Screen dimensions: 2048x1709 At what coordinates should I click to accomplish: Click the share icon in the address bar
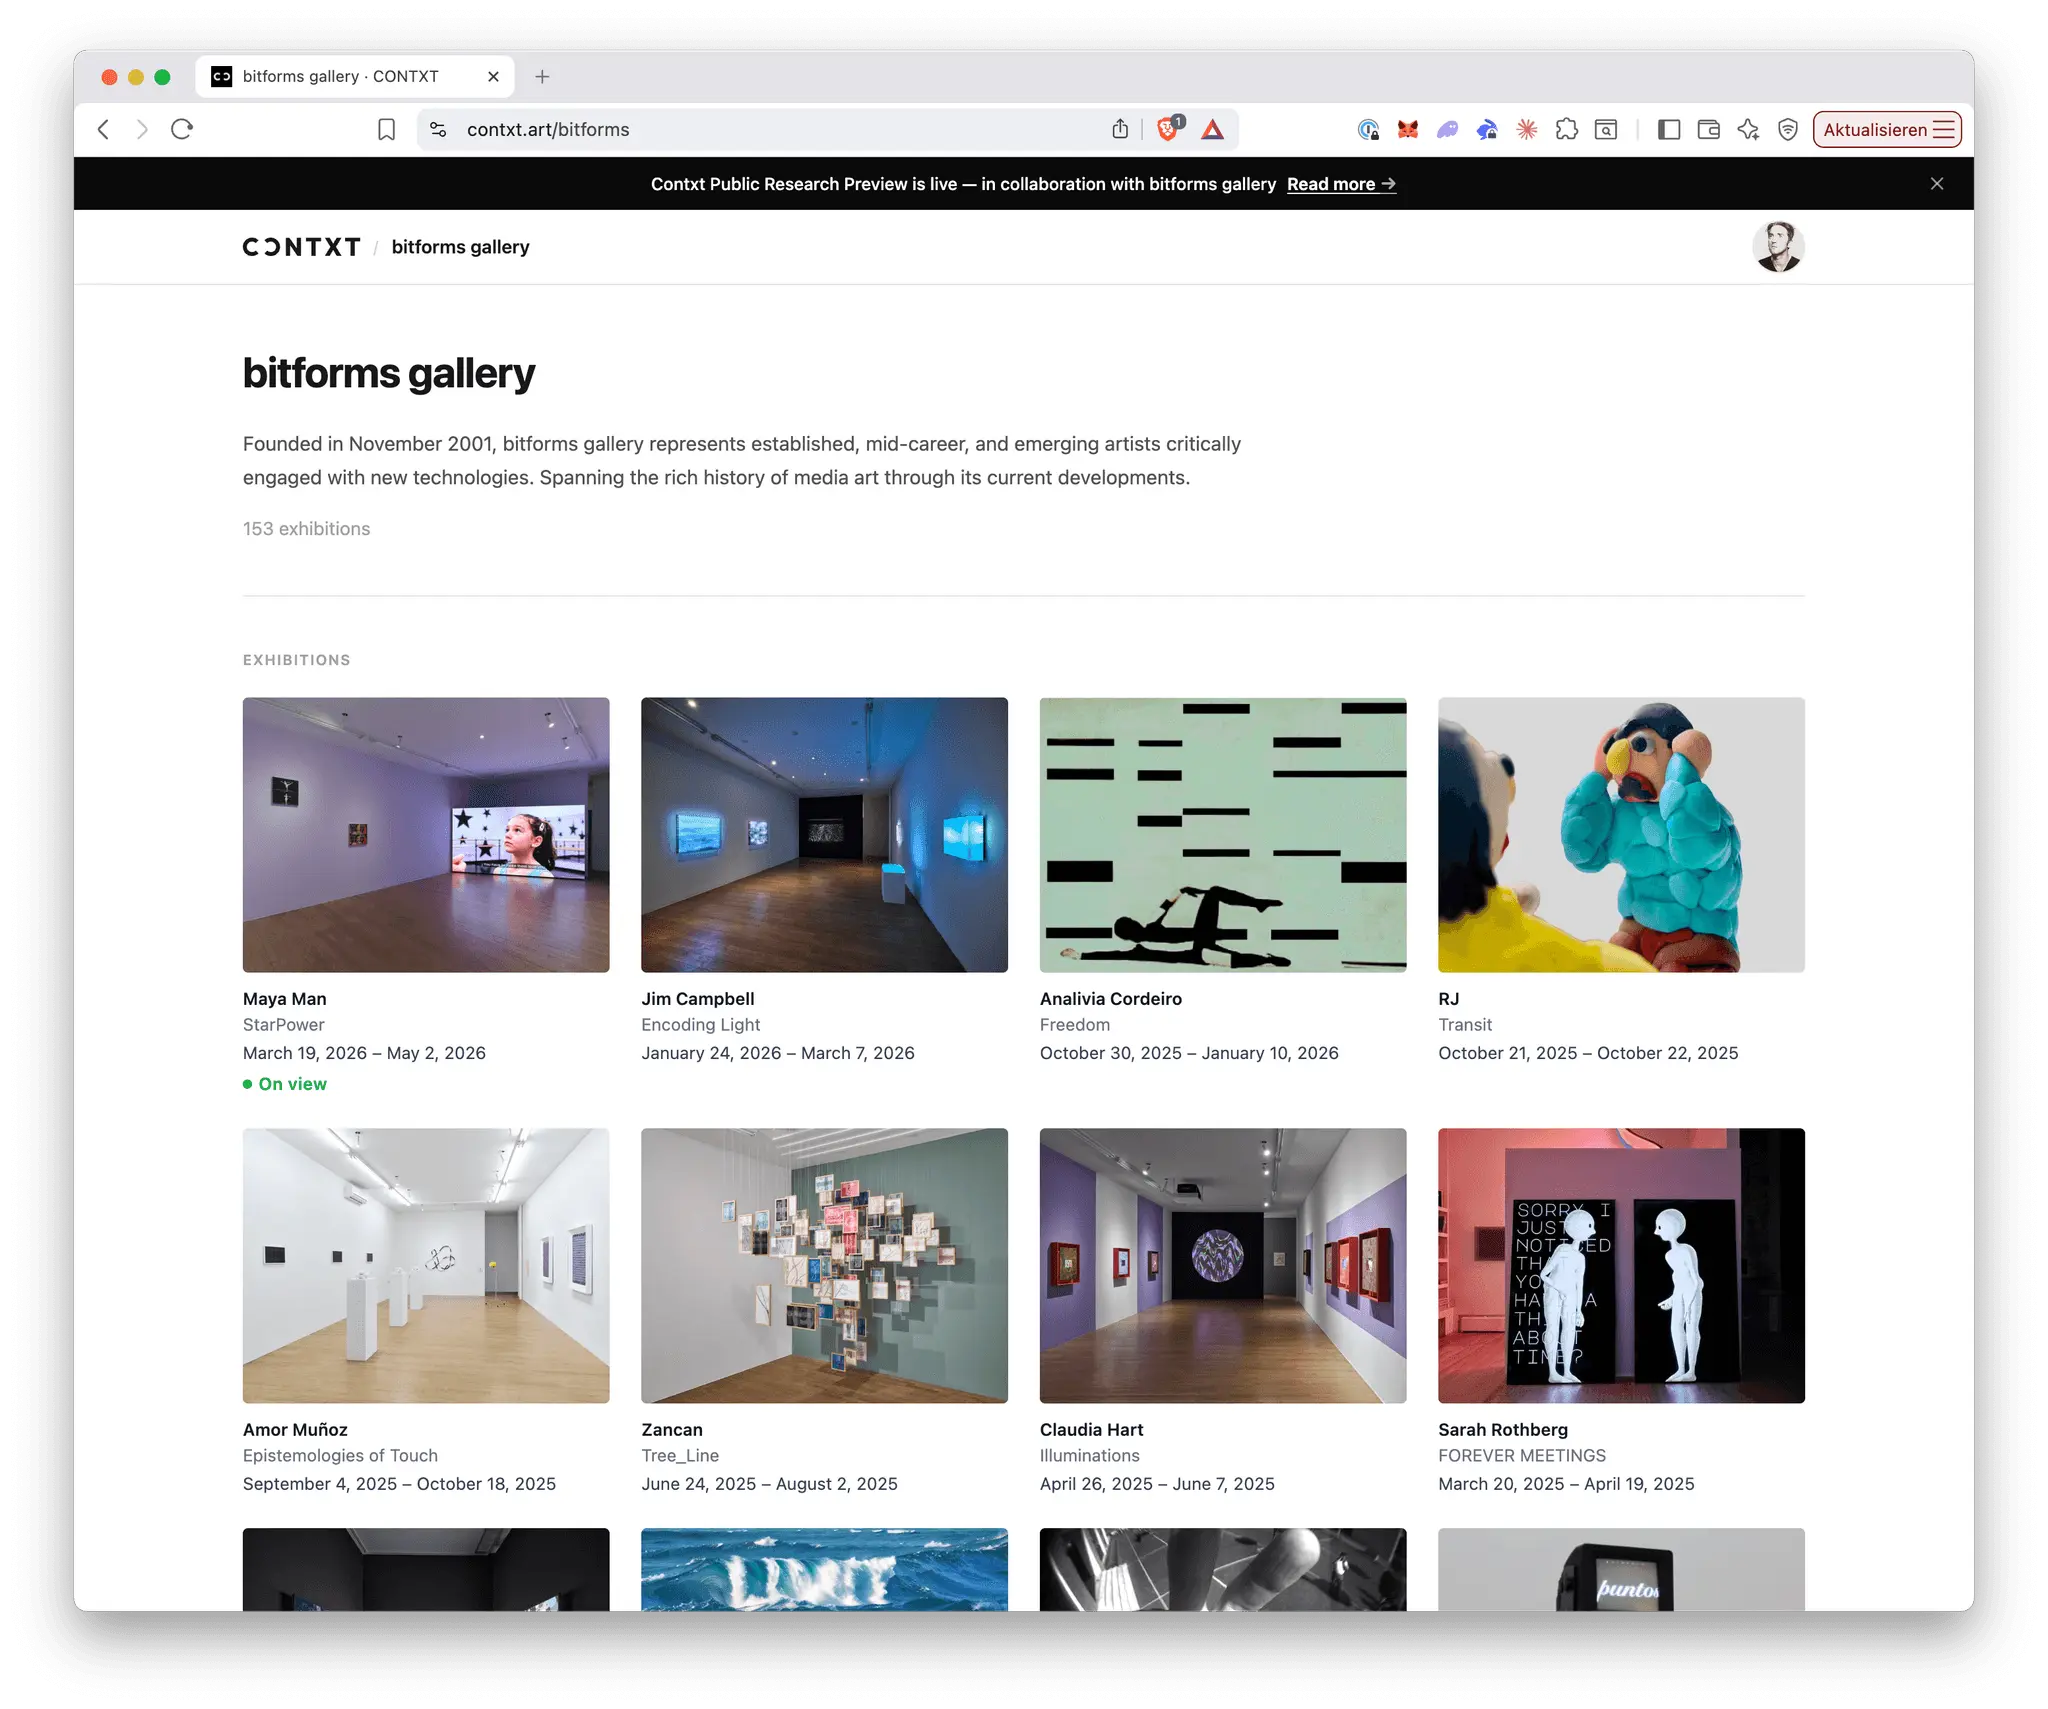pyautogui.click(x=1120, y=129)
